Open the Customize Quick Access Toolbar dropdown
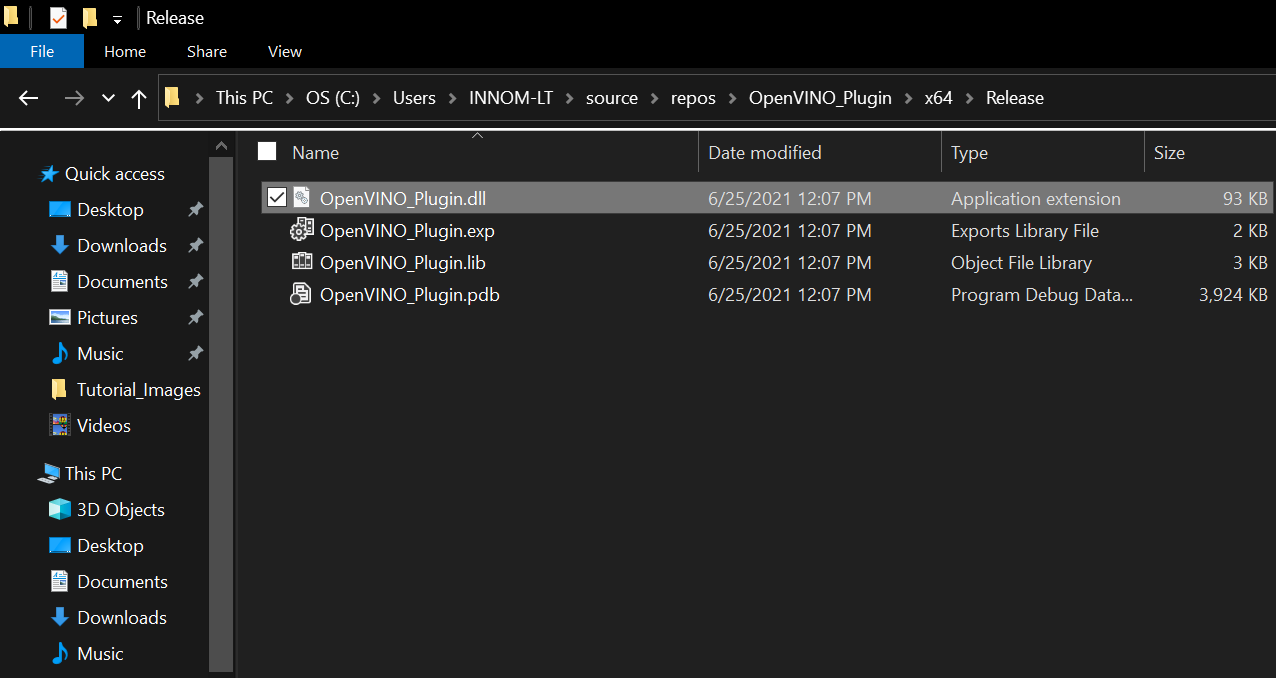This screenshot has height=678, width=1276. tap(117, 20)
